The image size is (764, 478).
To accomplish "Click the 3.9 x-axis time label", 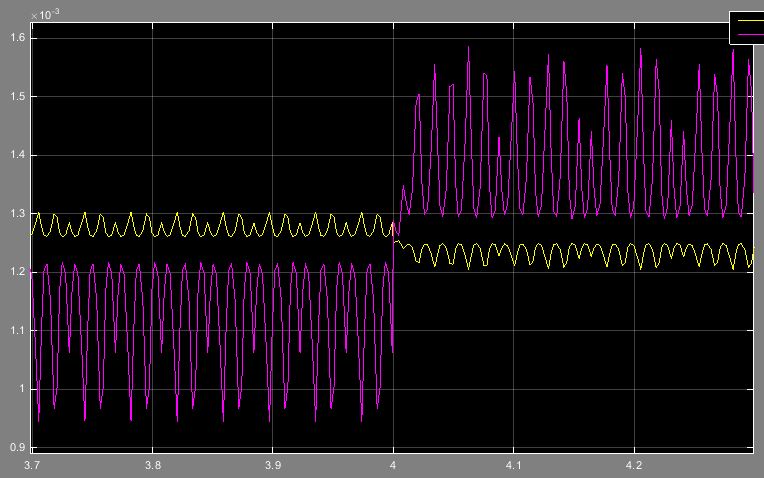I will [272, 465].
